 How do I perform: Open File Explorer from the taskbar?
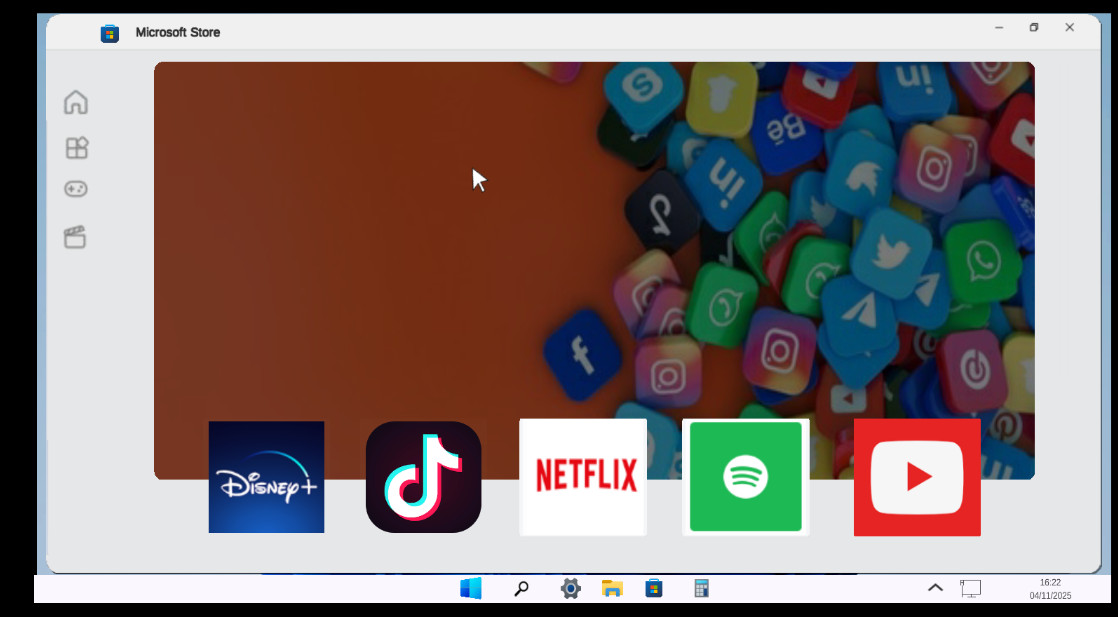pos(611,588)
